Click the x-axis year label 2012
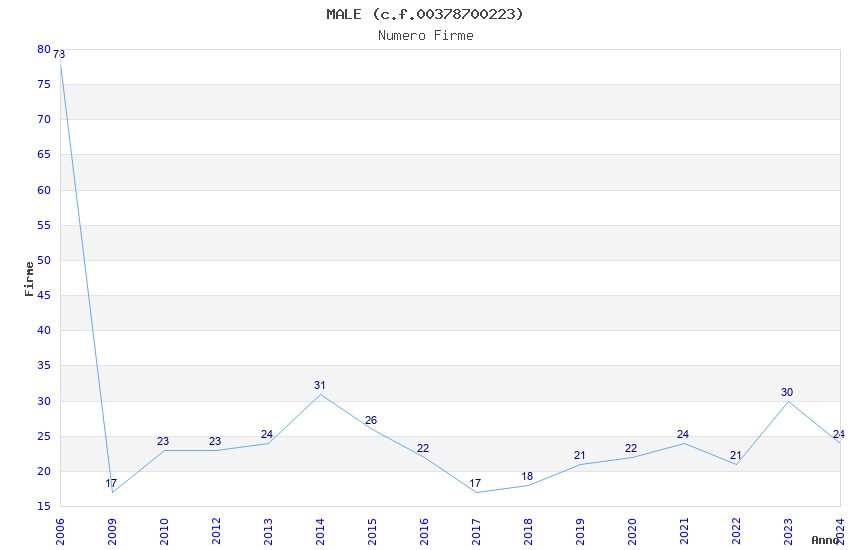 point(216,532)
